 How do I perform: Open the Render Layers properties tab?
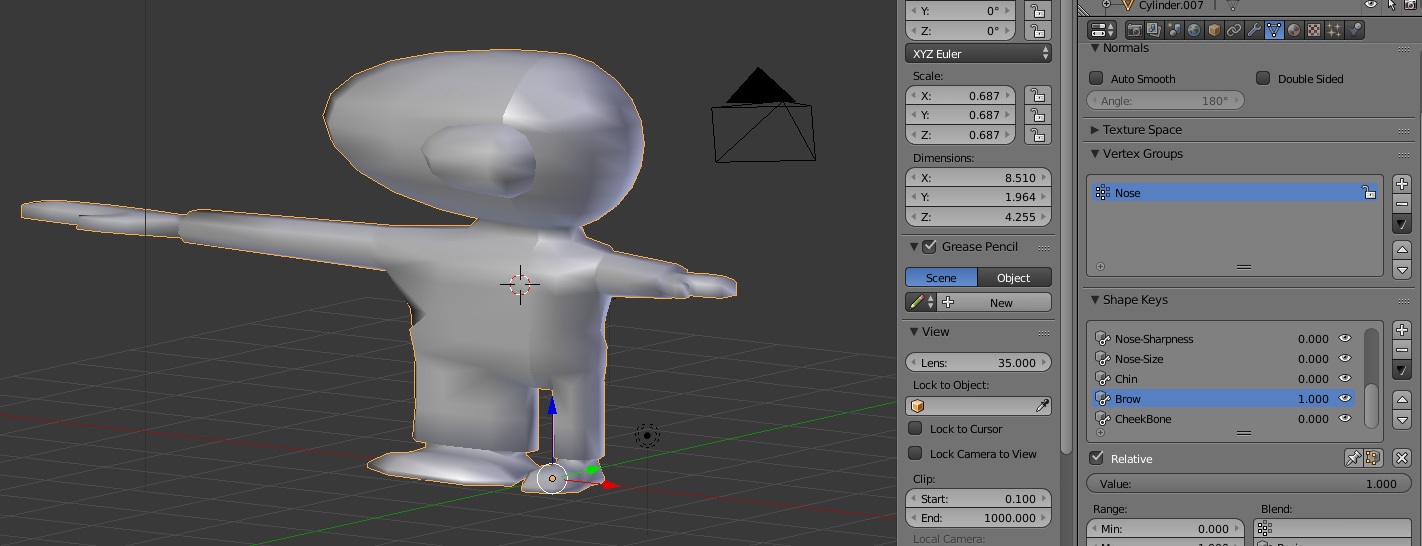click(x=1154, y=30)
